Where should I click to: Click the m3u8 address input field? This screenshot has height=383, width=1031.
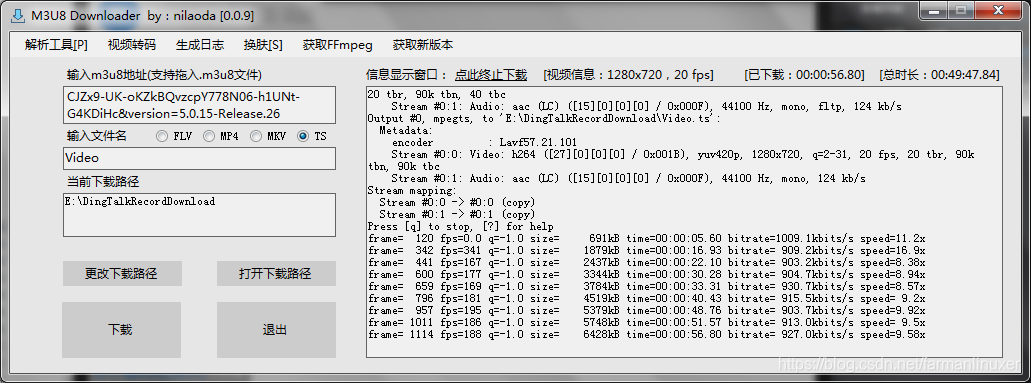click(199, 105)
